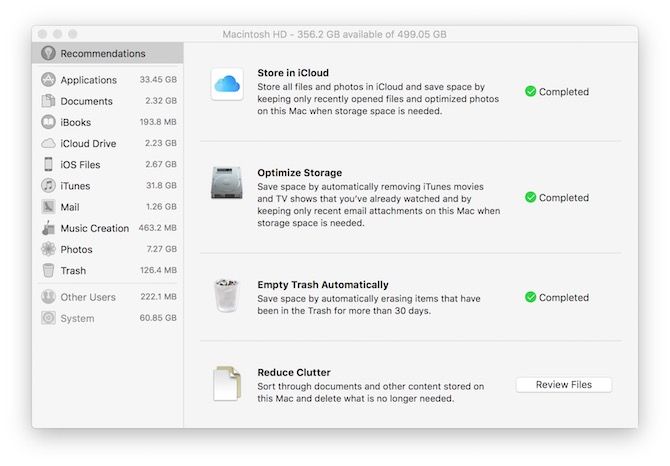This screenshot has width=670, height=466.
Task: Click the Photos icon in sidebar
Action: point(48,249)
